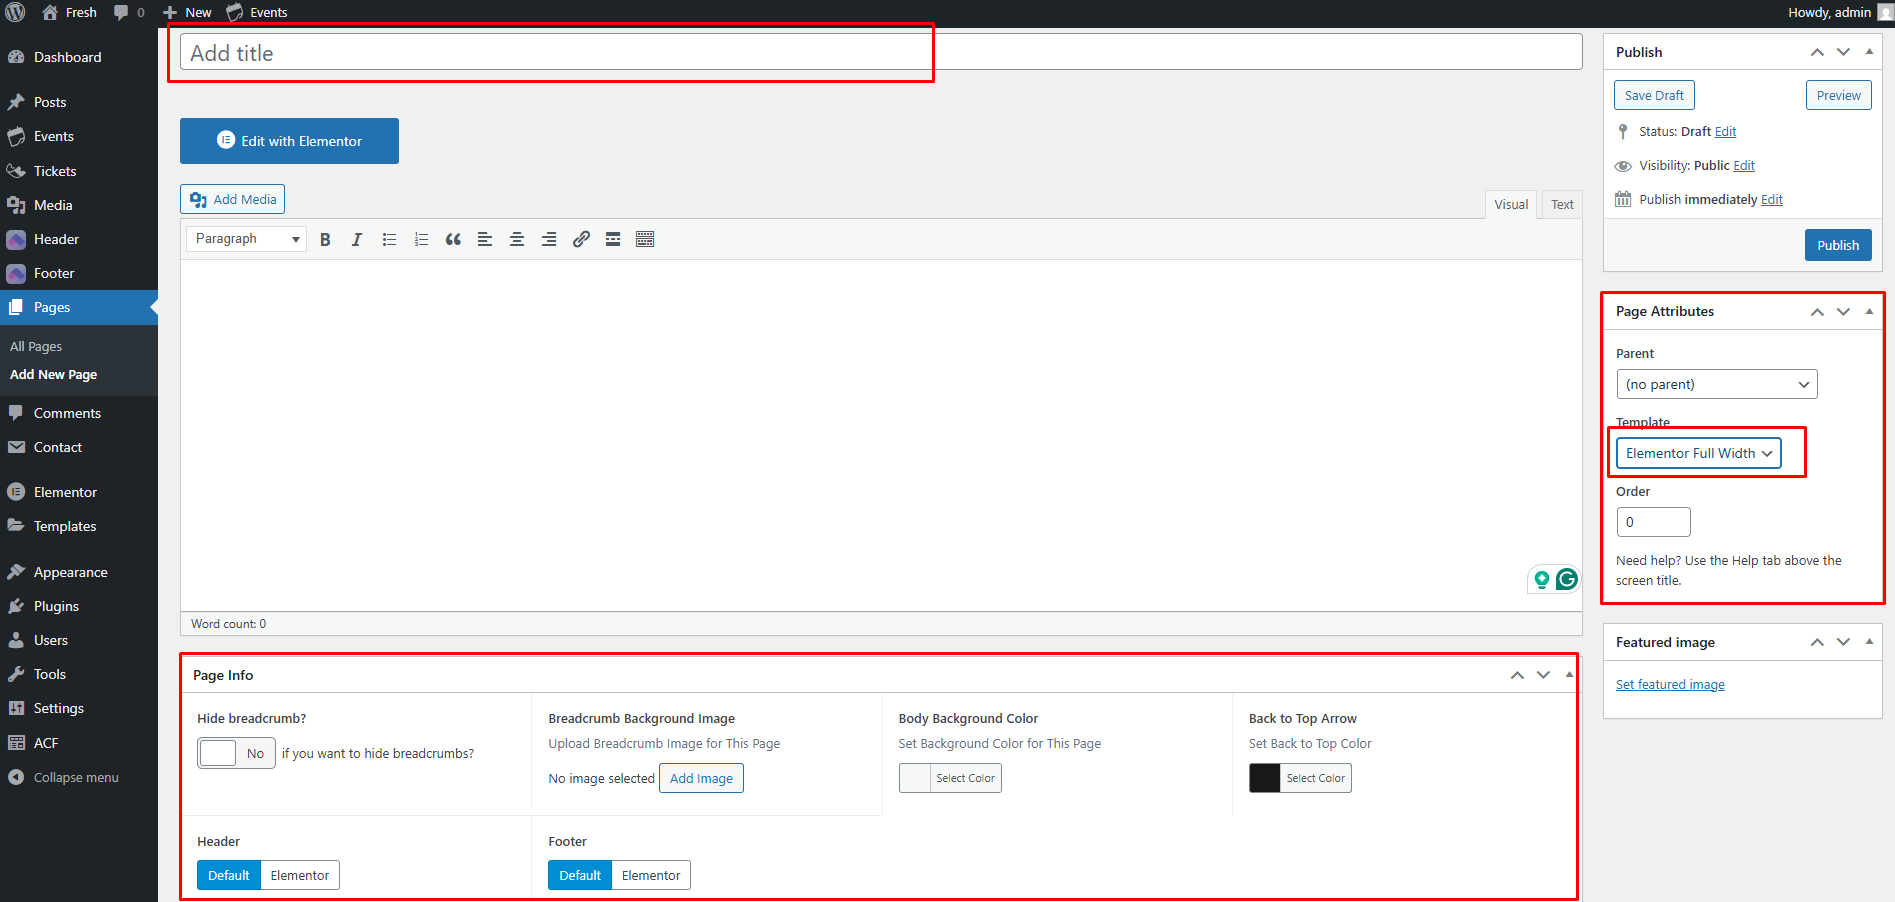Screen dimensions: 1895x902
Task: Click the Grammarly icon in editor
Action: 1567,579
